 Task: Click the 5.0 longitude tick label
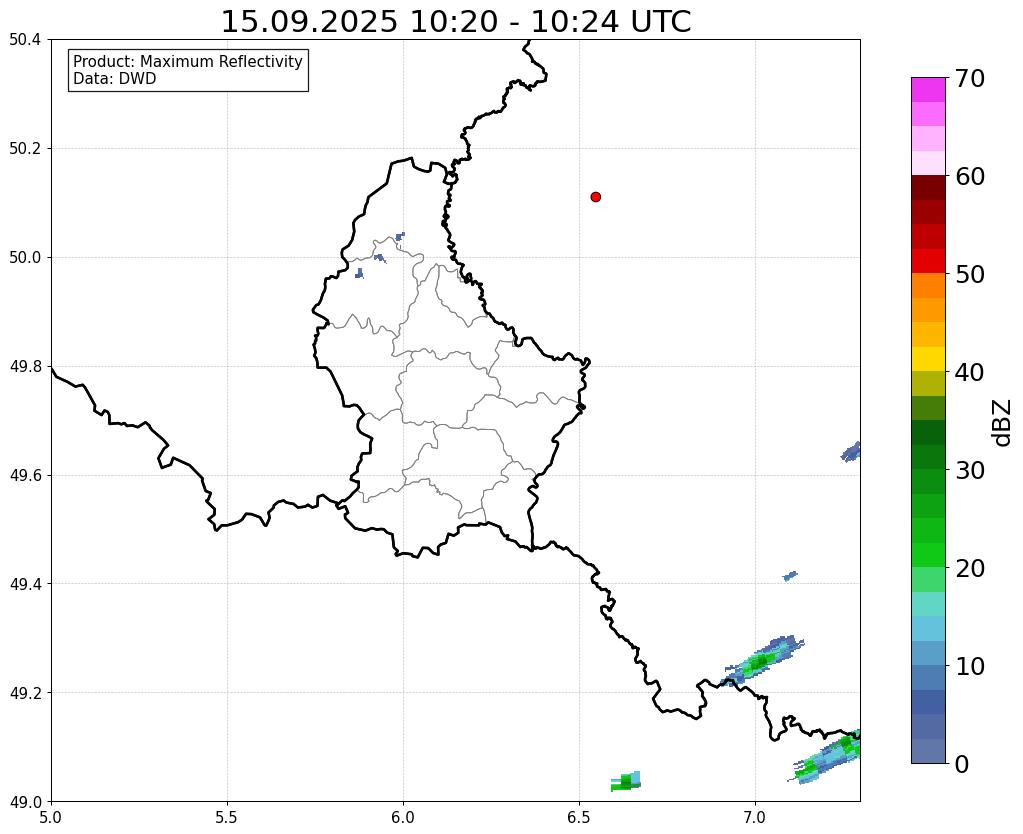51,817
